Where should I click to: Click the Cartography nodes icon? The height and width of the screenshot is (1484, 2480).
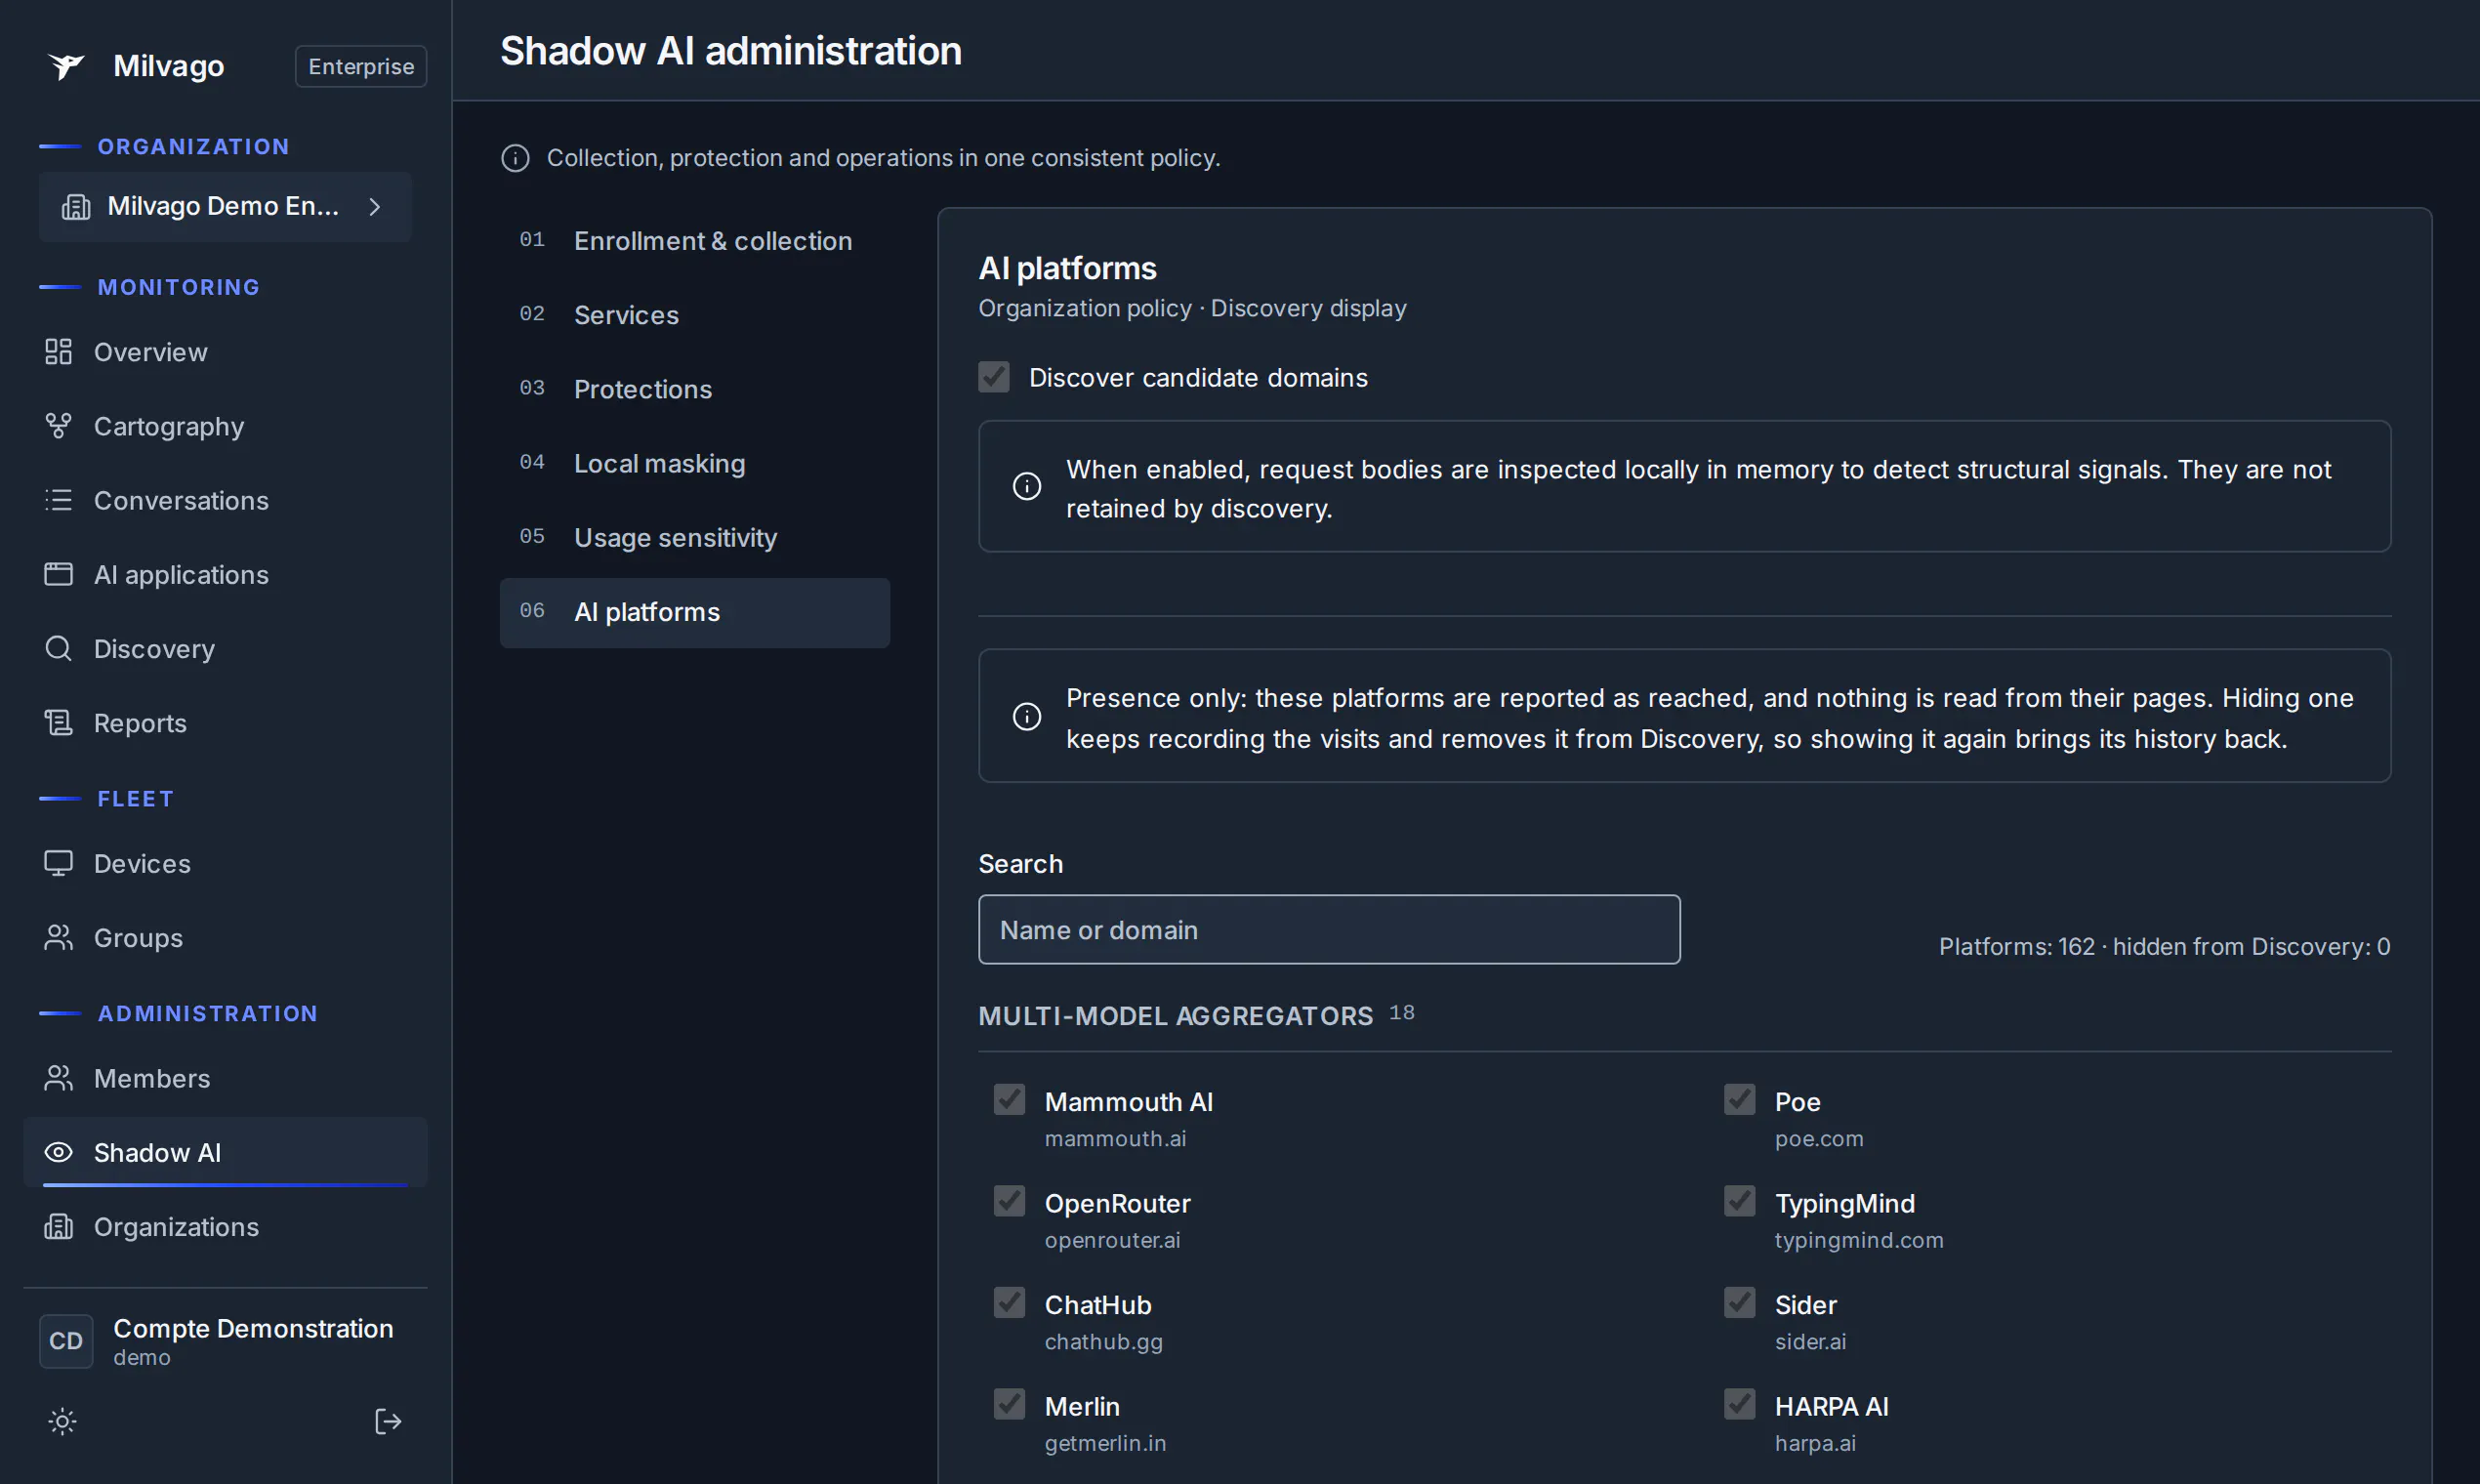(58, 426)
